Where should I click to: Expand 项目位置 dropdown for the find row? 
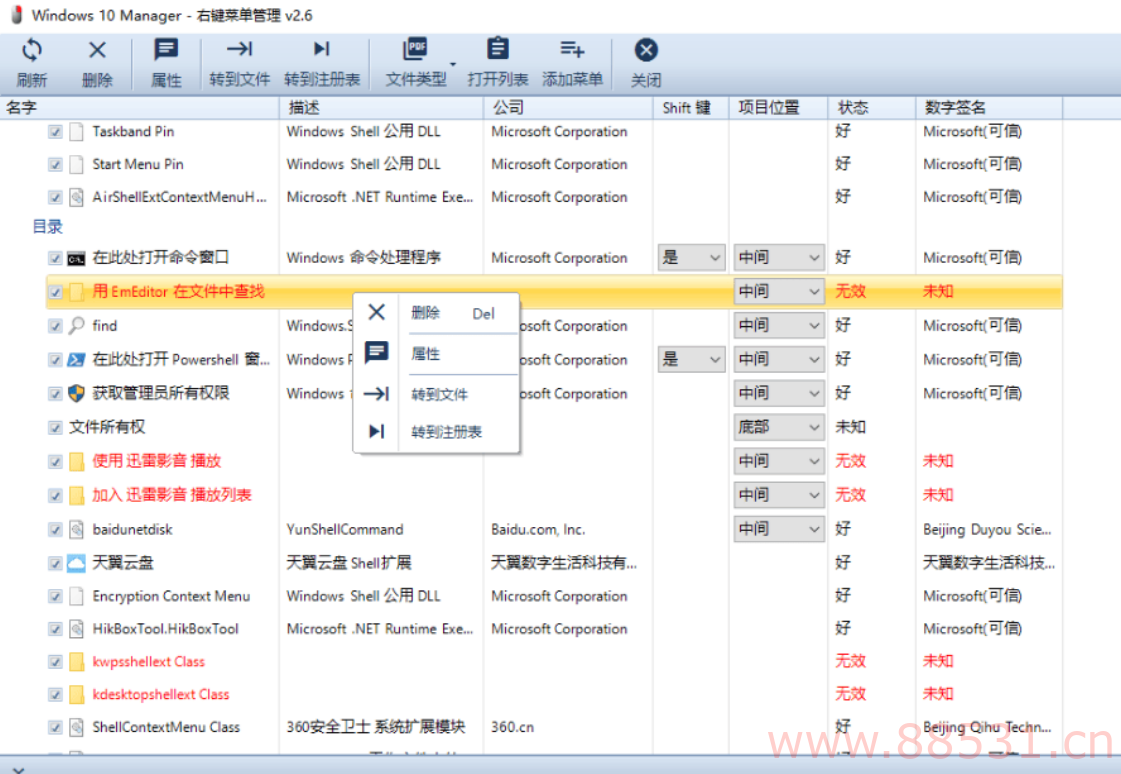click(x=779, y=326)
